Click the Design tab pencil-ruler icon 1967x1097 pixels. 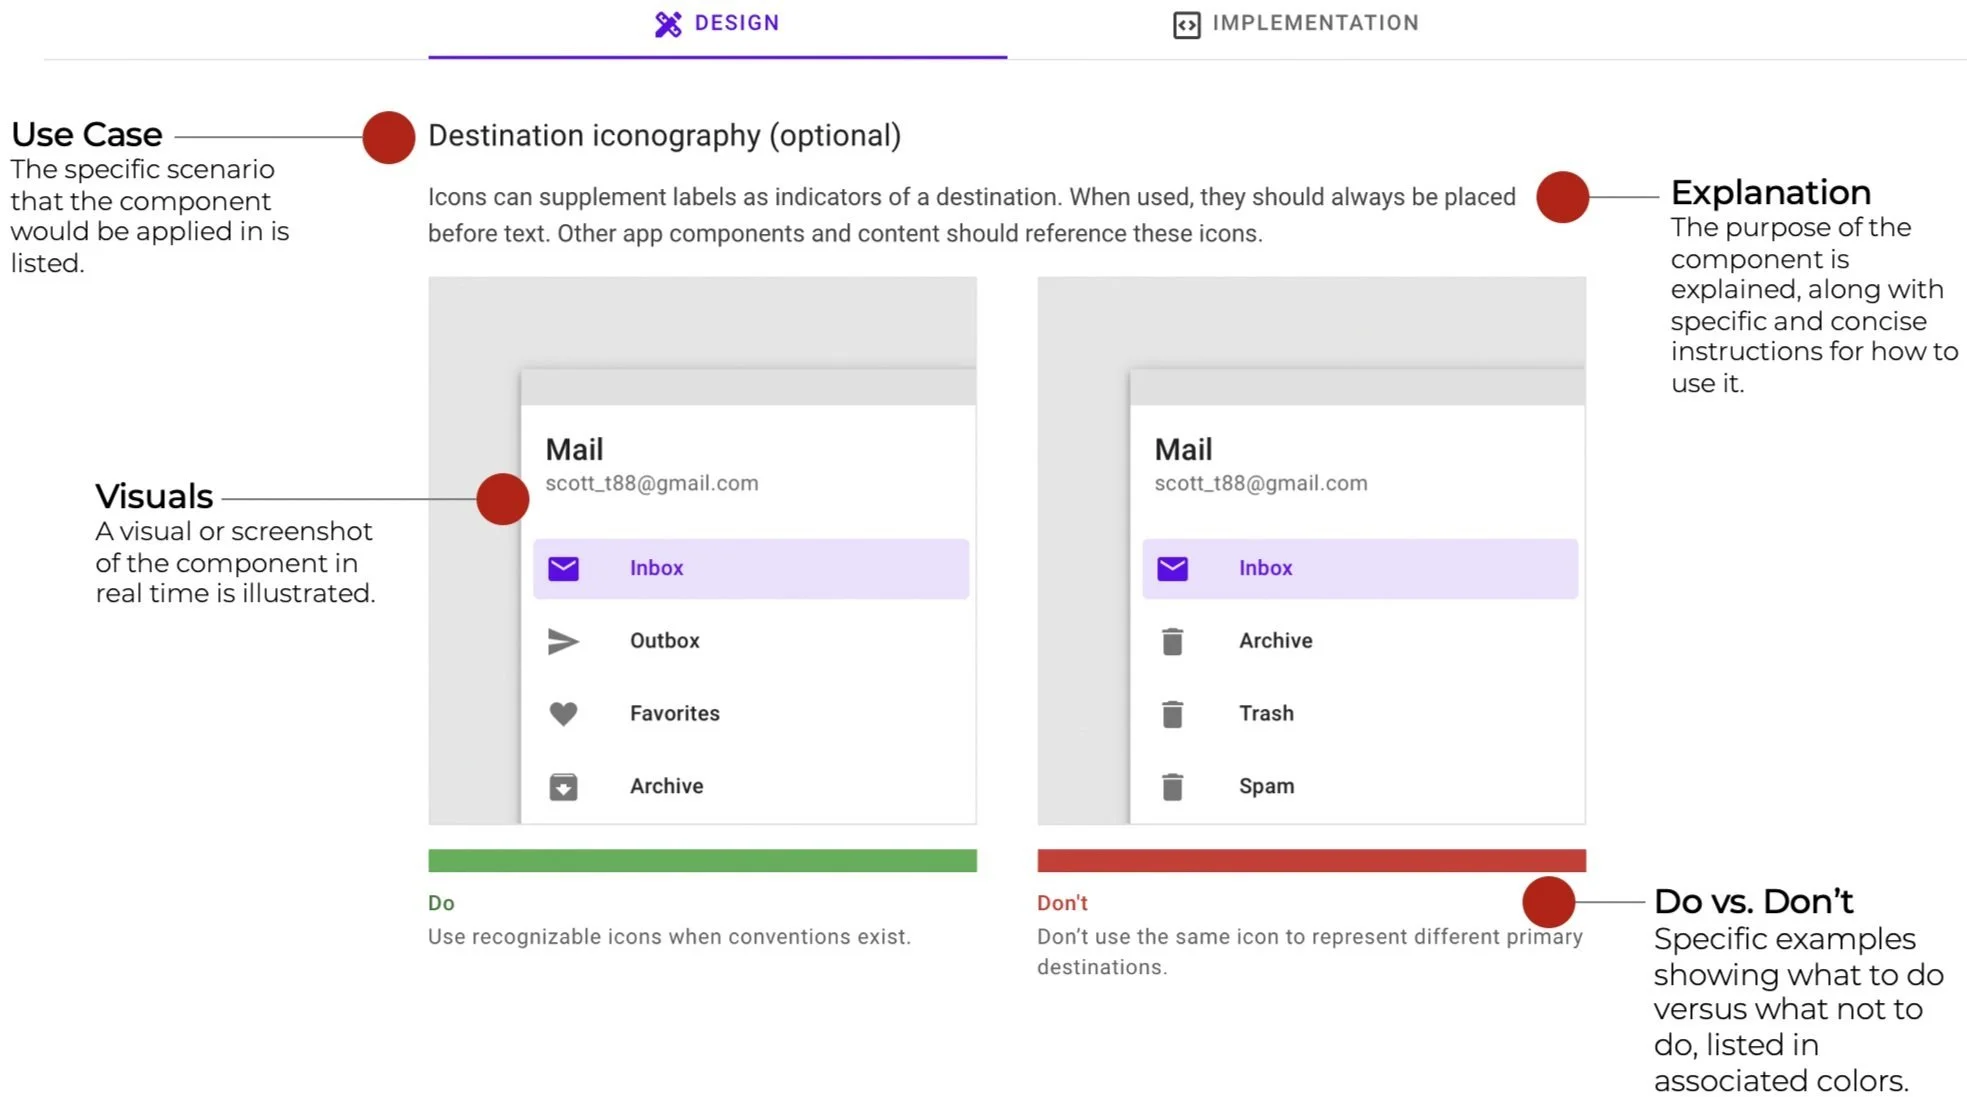point(668,24)
